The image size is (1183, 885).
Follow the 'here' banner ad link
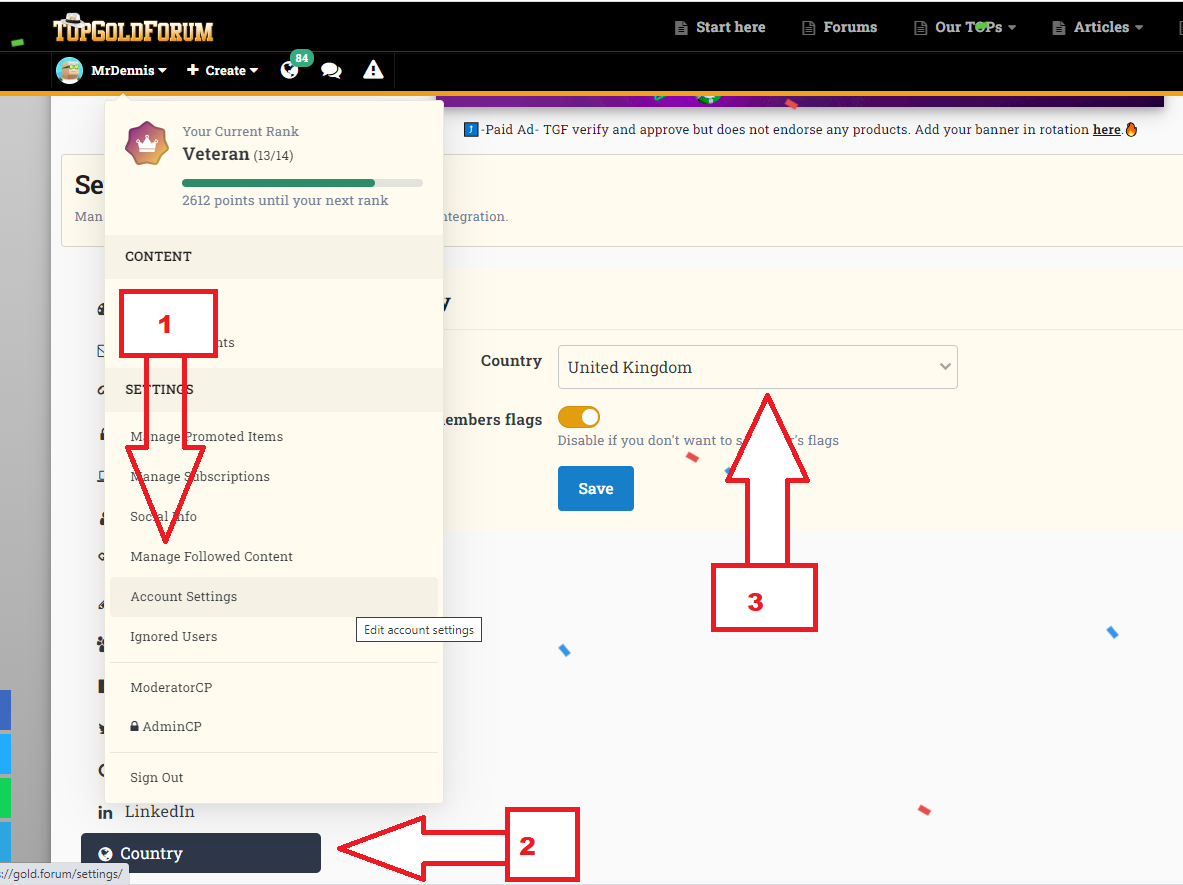pos(1106,129)
